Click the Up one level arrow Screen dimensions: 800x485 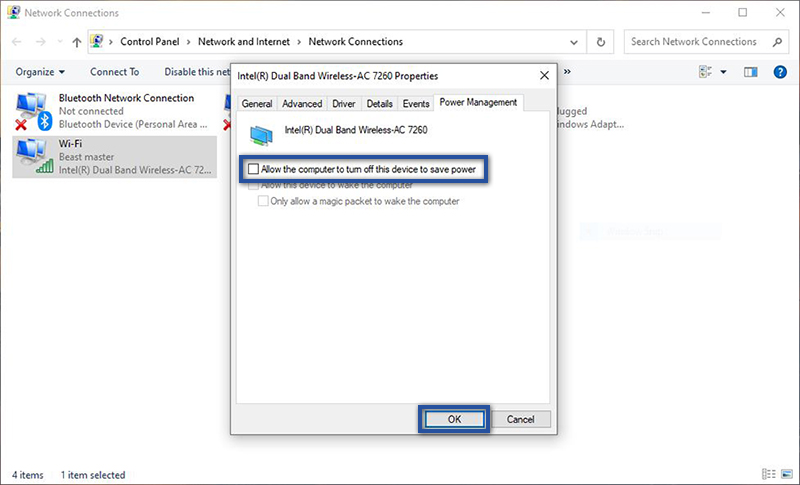[x=77, y=42]
